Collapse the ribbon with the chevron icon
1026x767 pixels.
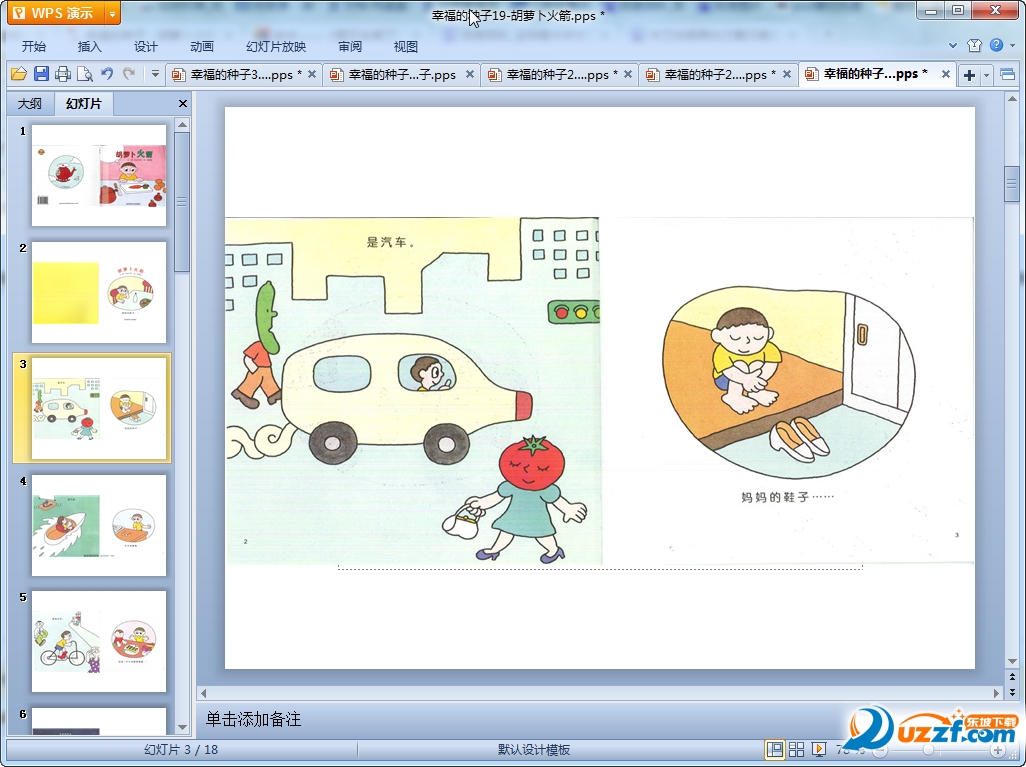point(953,46)
